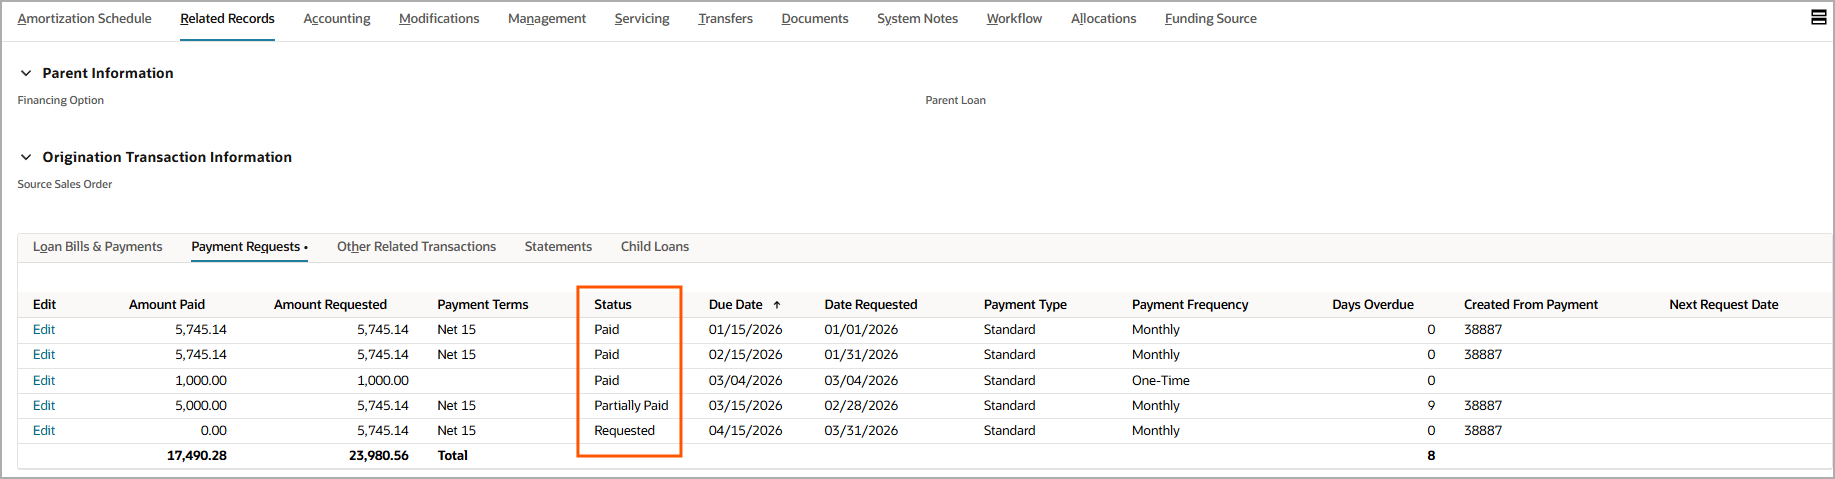Edit the payment request with Requested status
1835x479 pixels.
point(44,431)
